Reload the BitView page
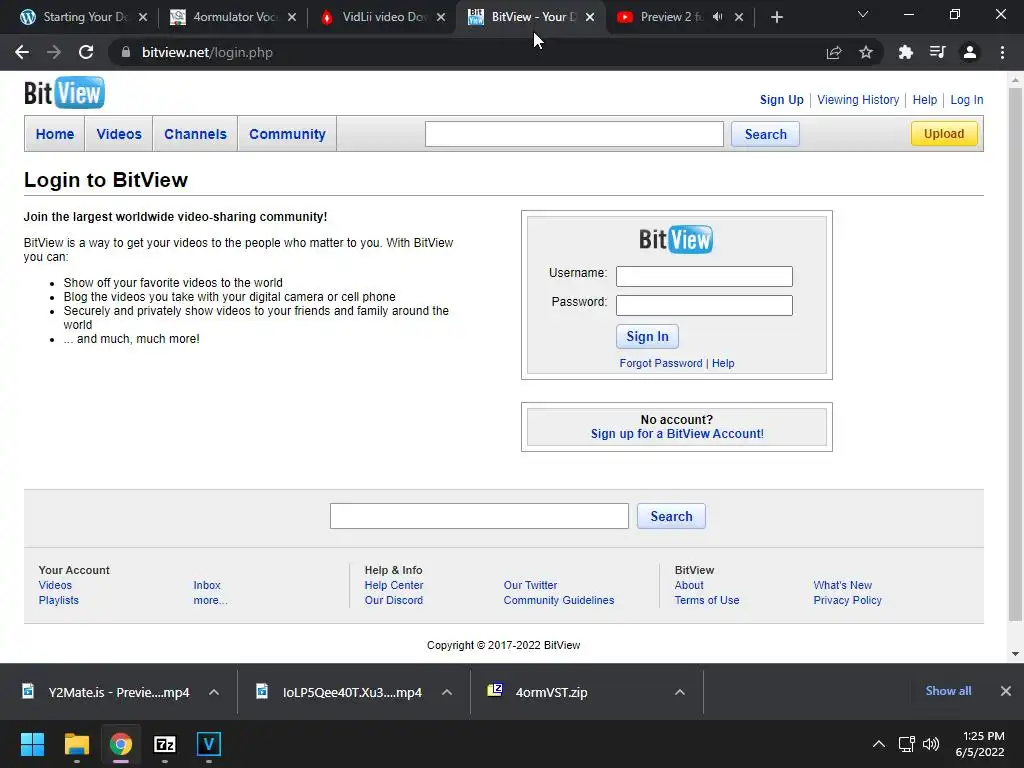 pos(86,52)
